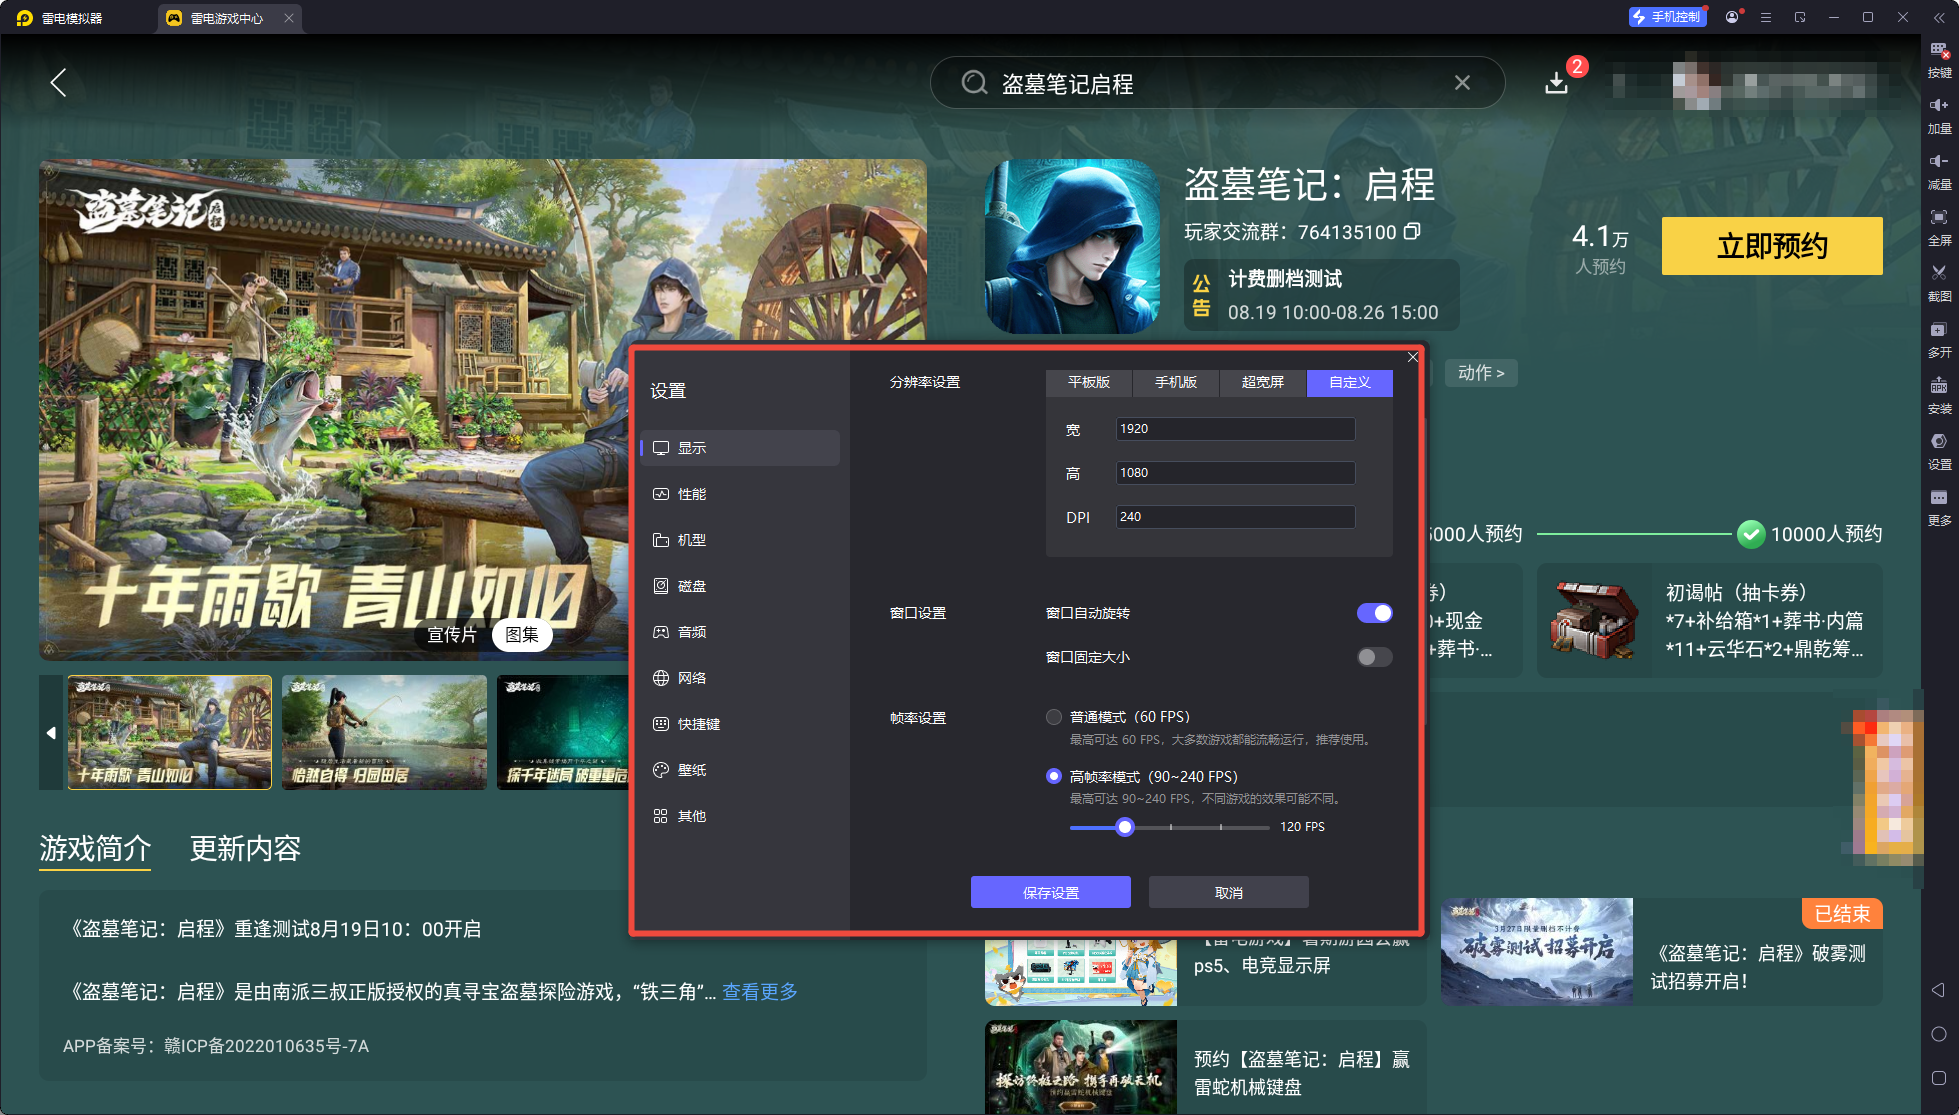Open thumbnail 怡然自得 归园田居
This screenshot has width=1959, height=1115.
384,733
